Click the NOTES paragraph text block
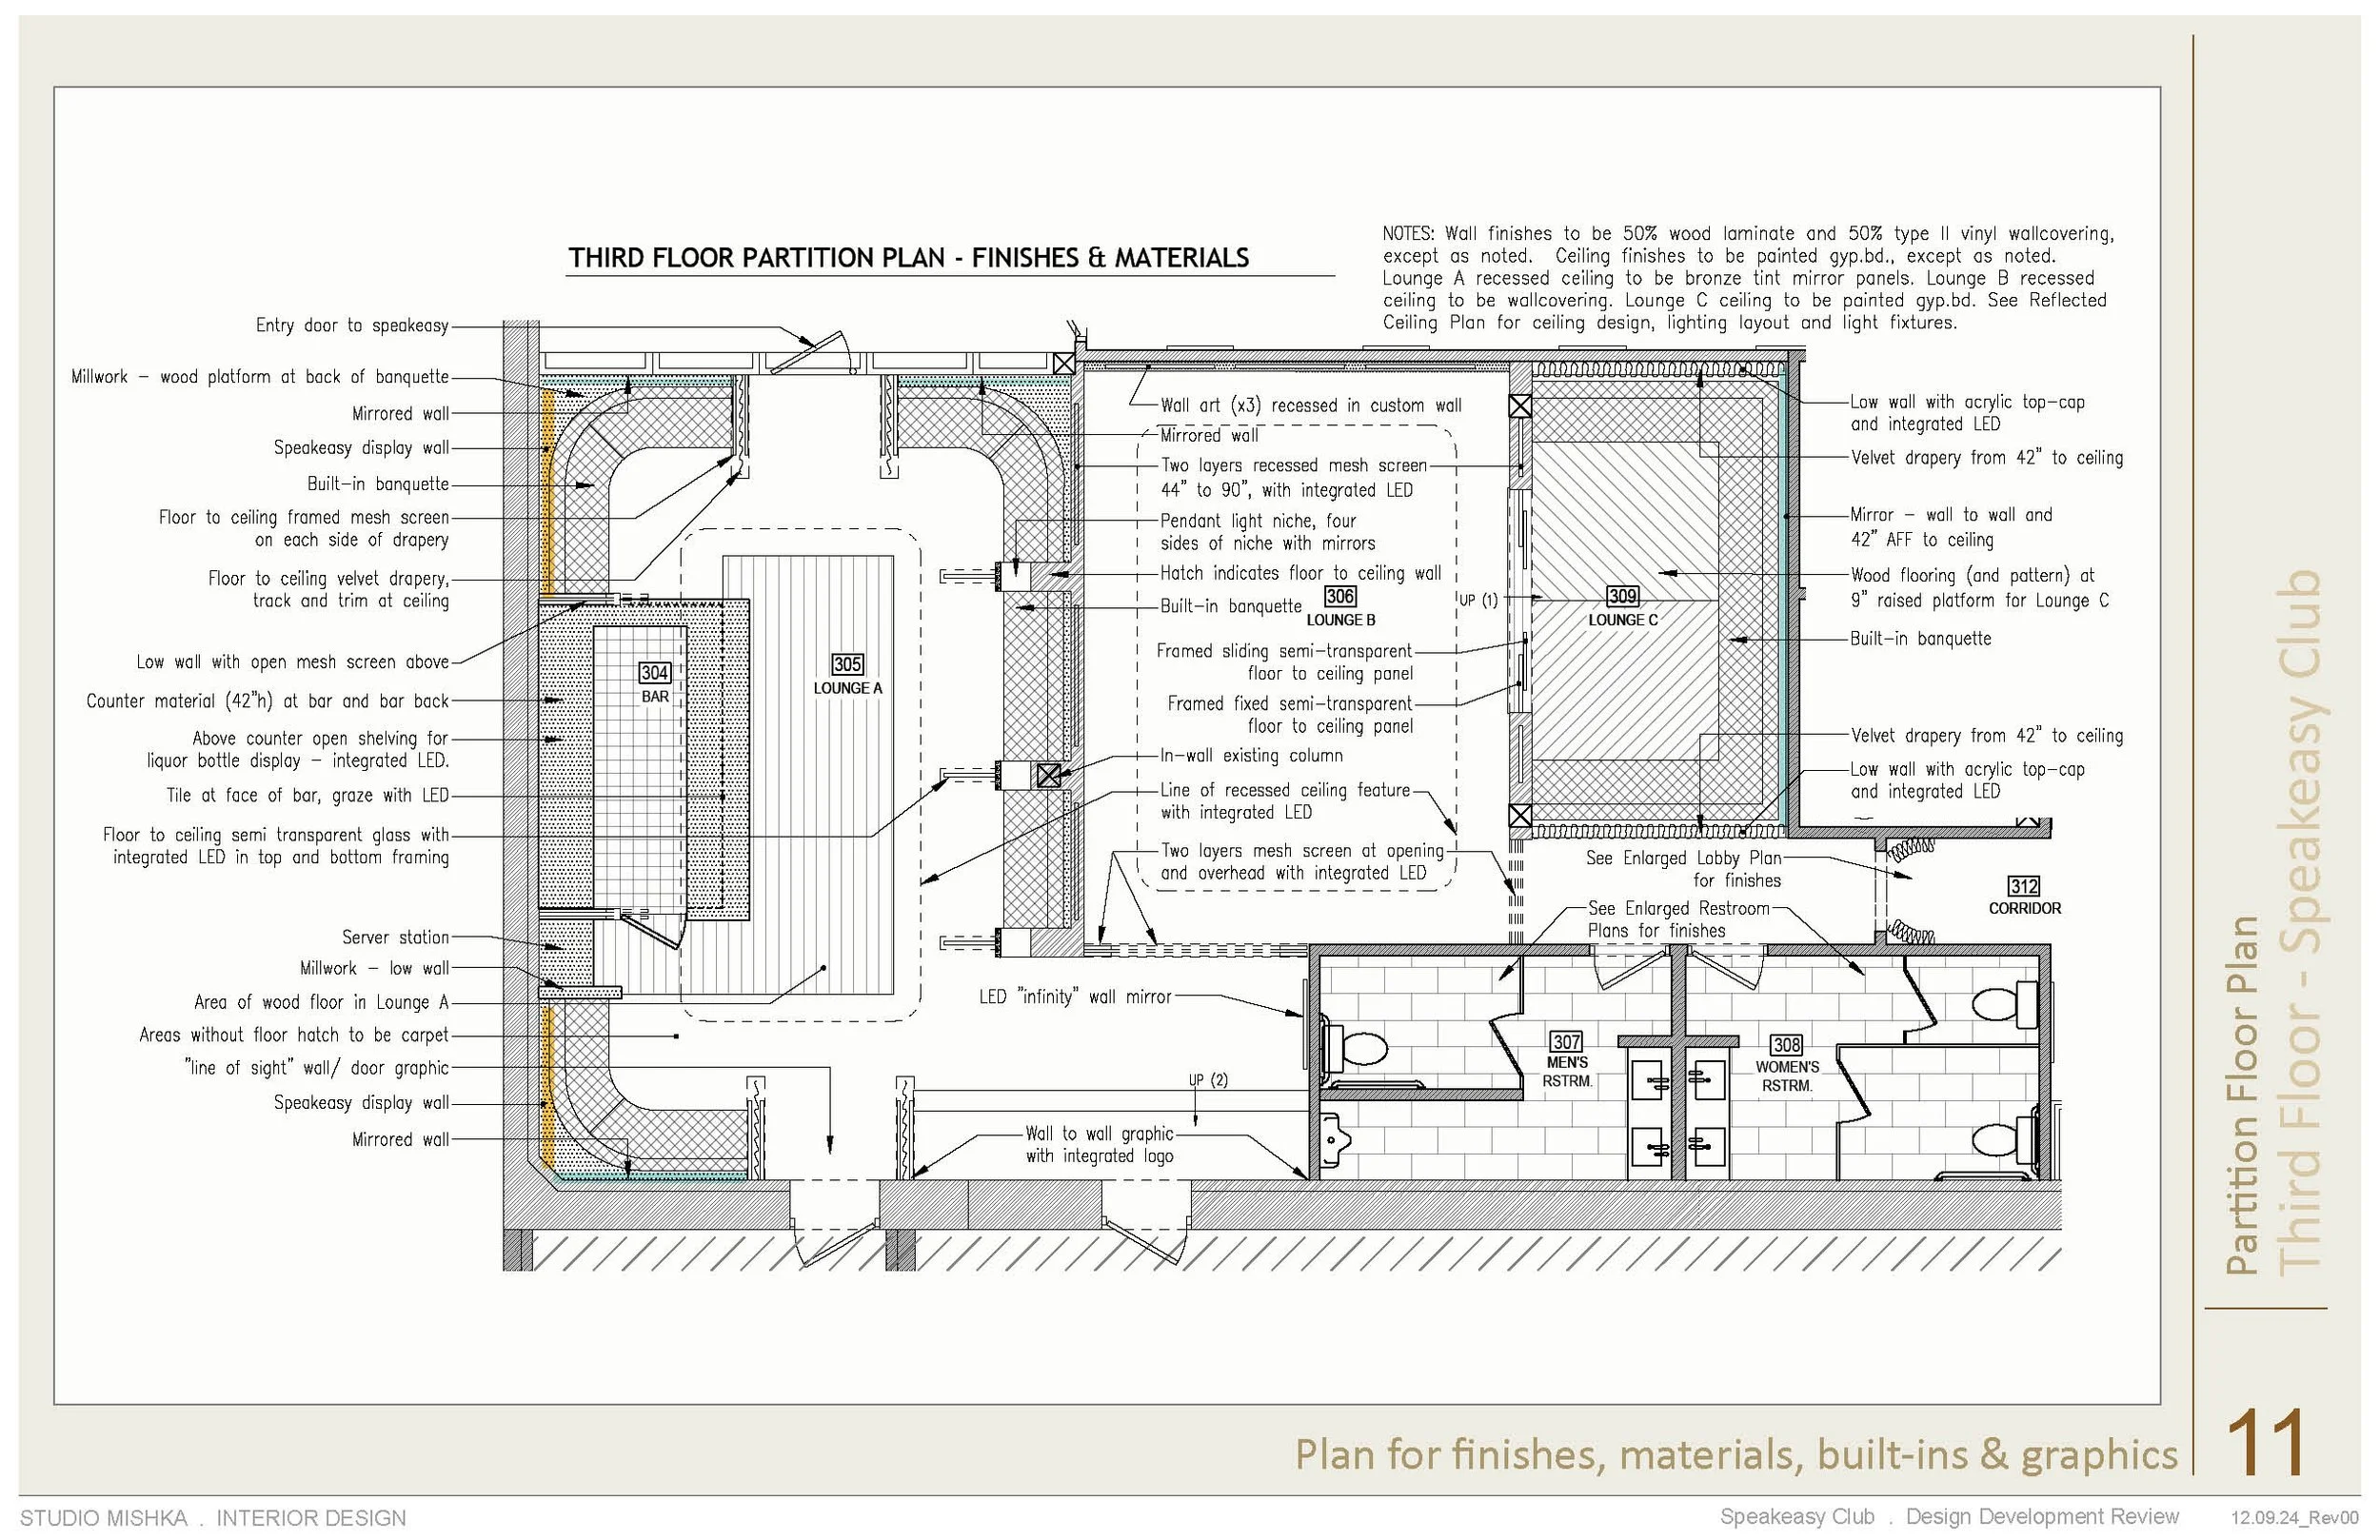Screen dimensions: 2380x1540 click(1748, 278)
